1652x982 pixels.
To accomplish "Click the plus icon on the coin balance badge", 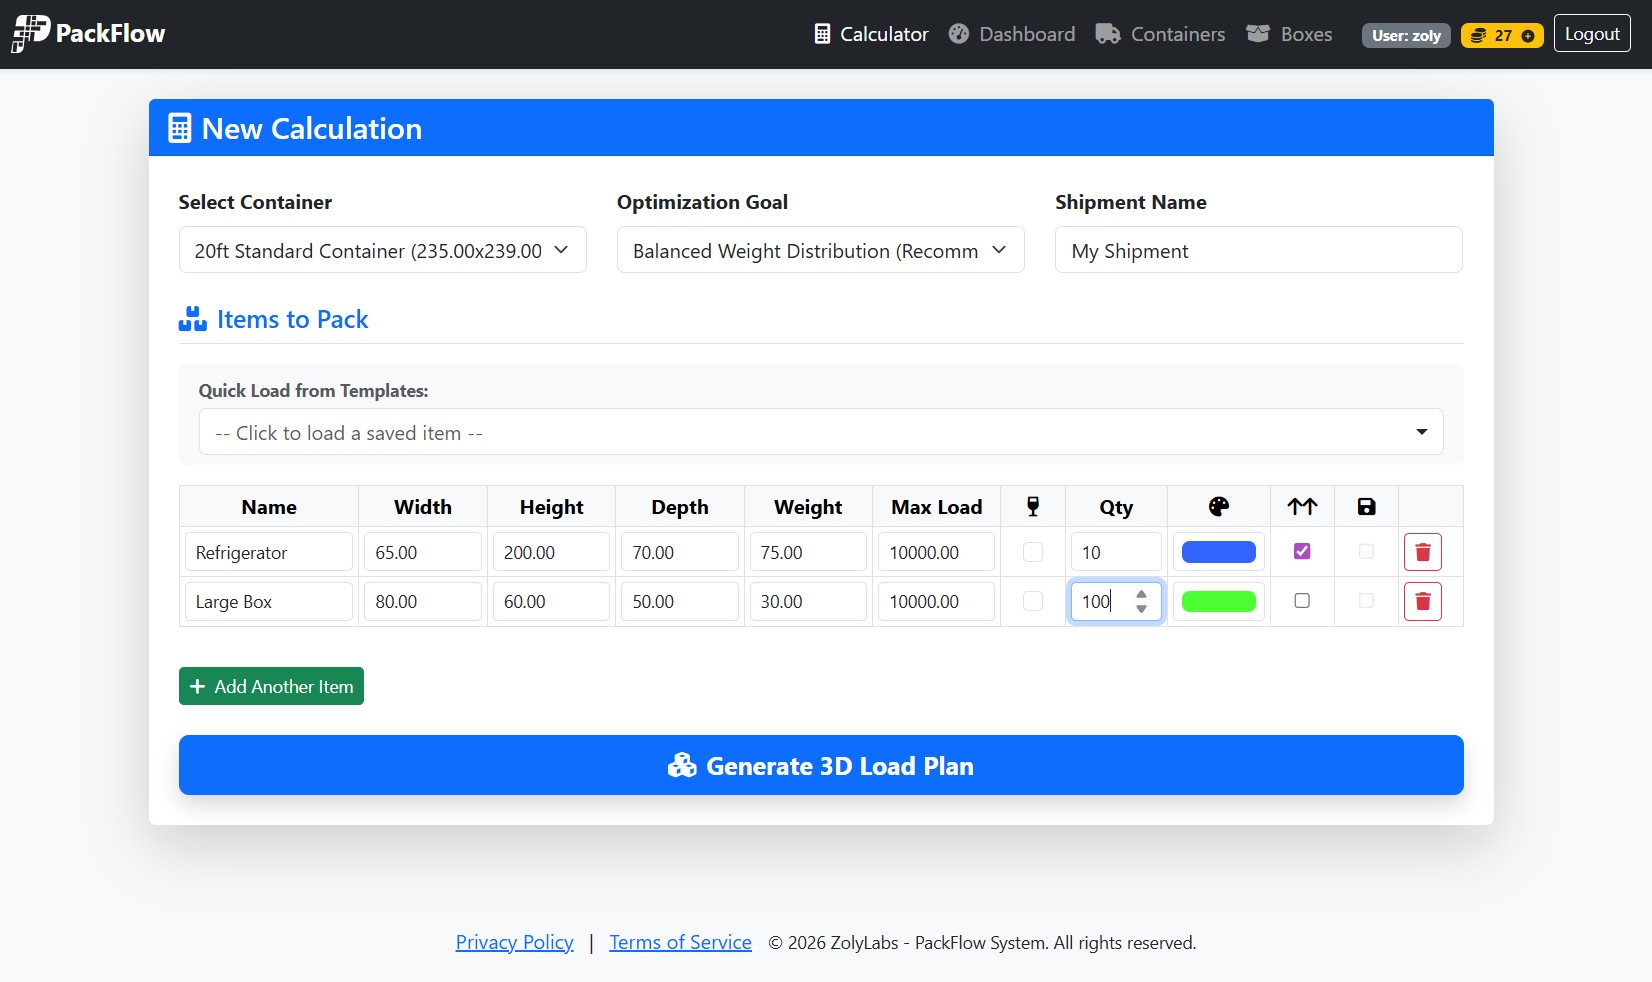I will (x=1525, y=35).
